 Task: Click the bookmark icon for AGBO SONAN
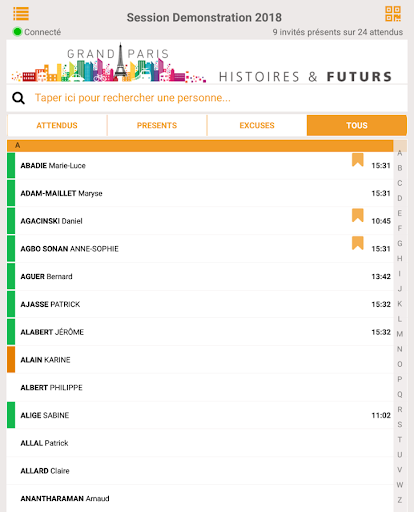pyautogui.click(x=358, y=243)
